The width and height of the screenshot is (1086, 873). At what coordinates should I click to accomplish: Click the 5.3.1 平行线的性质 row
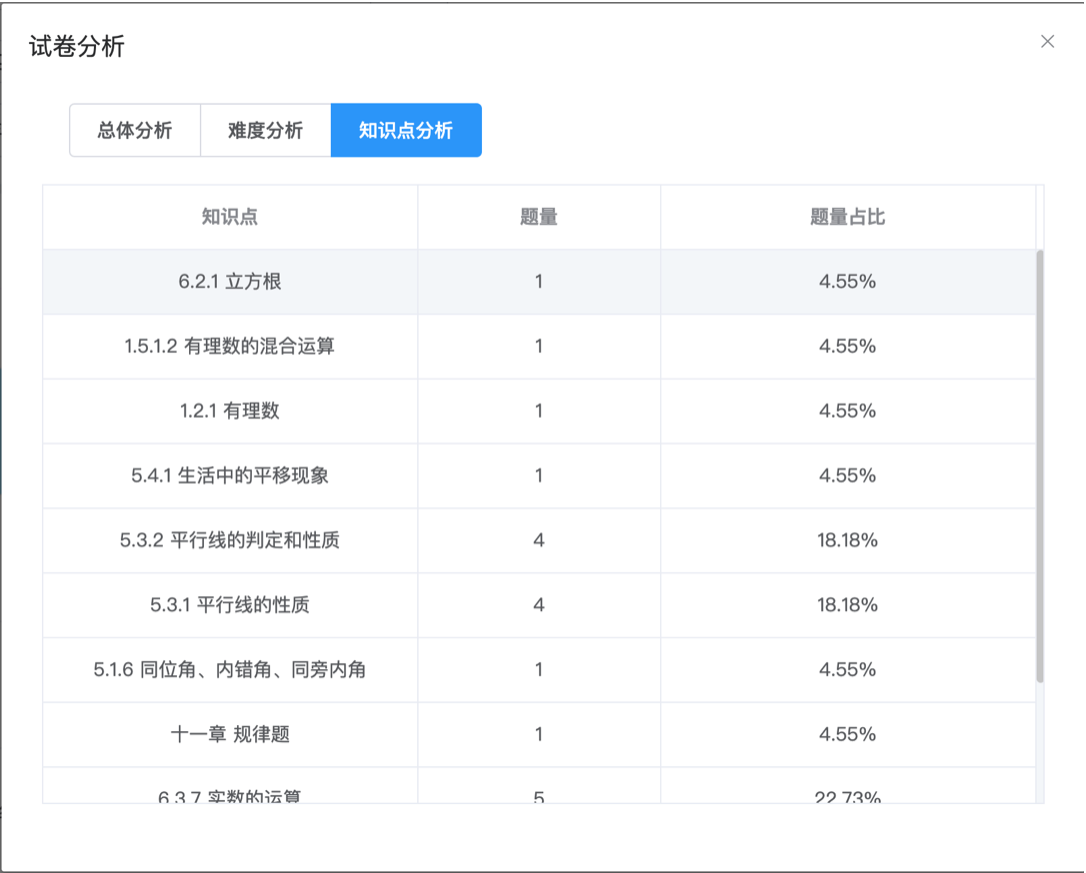tap(539, 605)
